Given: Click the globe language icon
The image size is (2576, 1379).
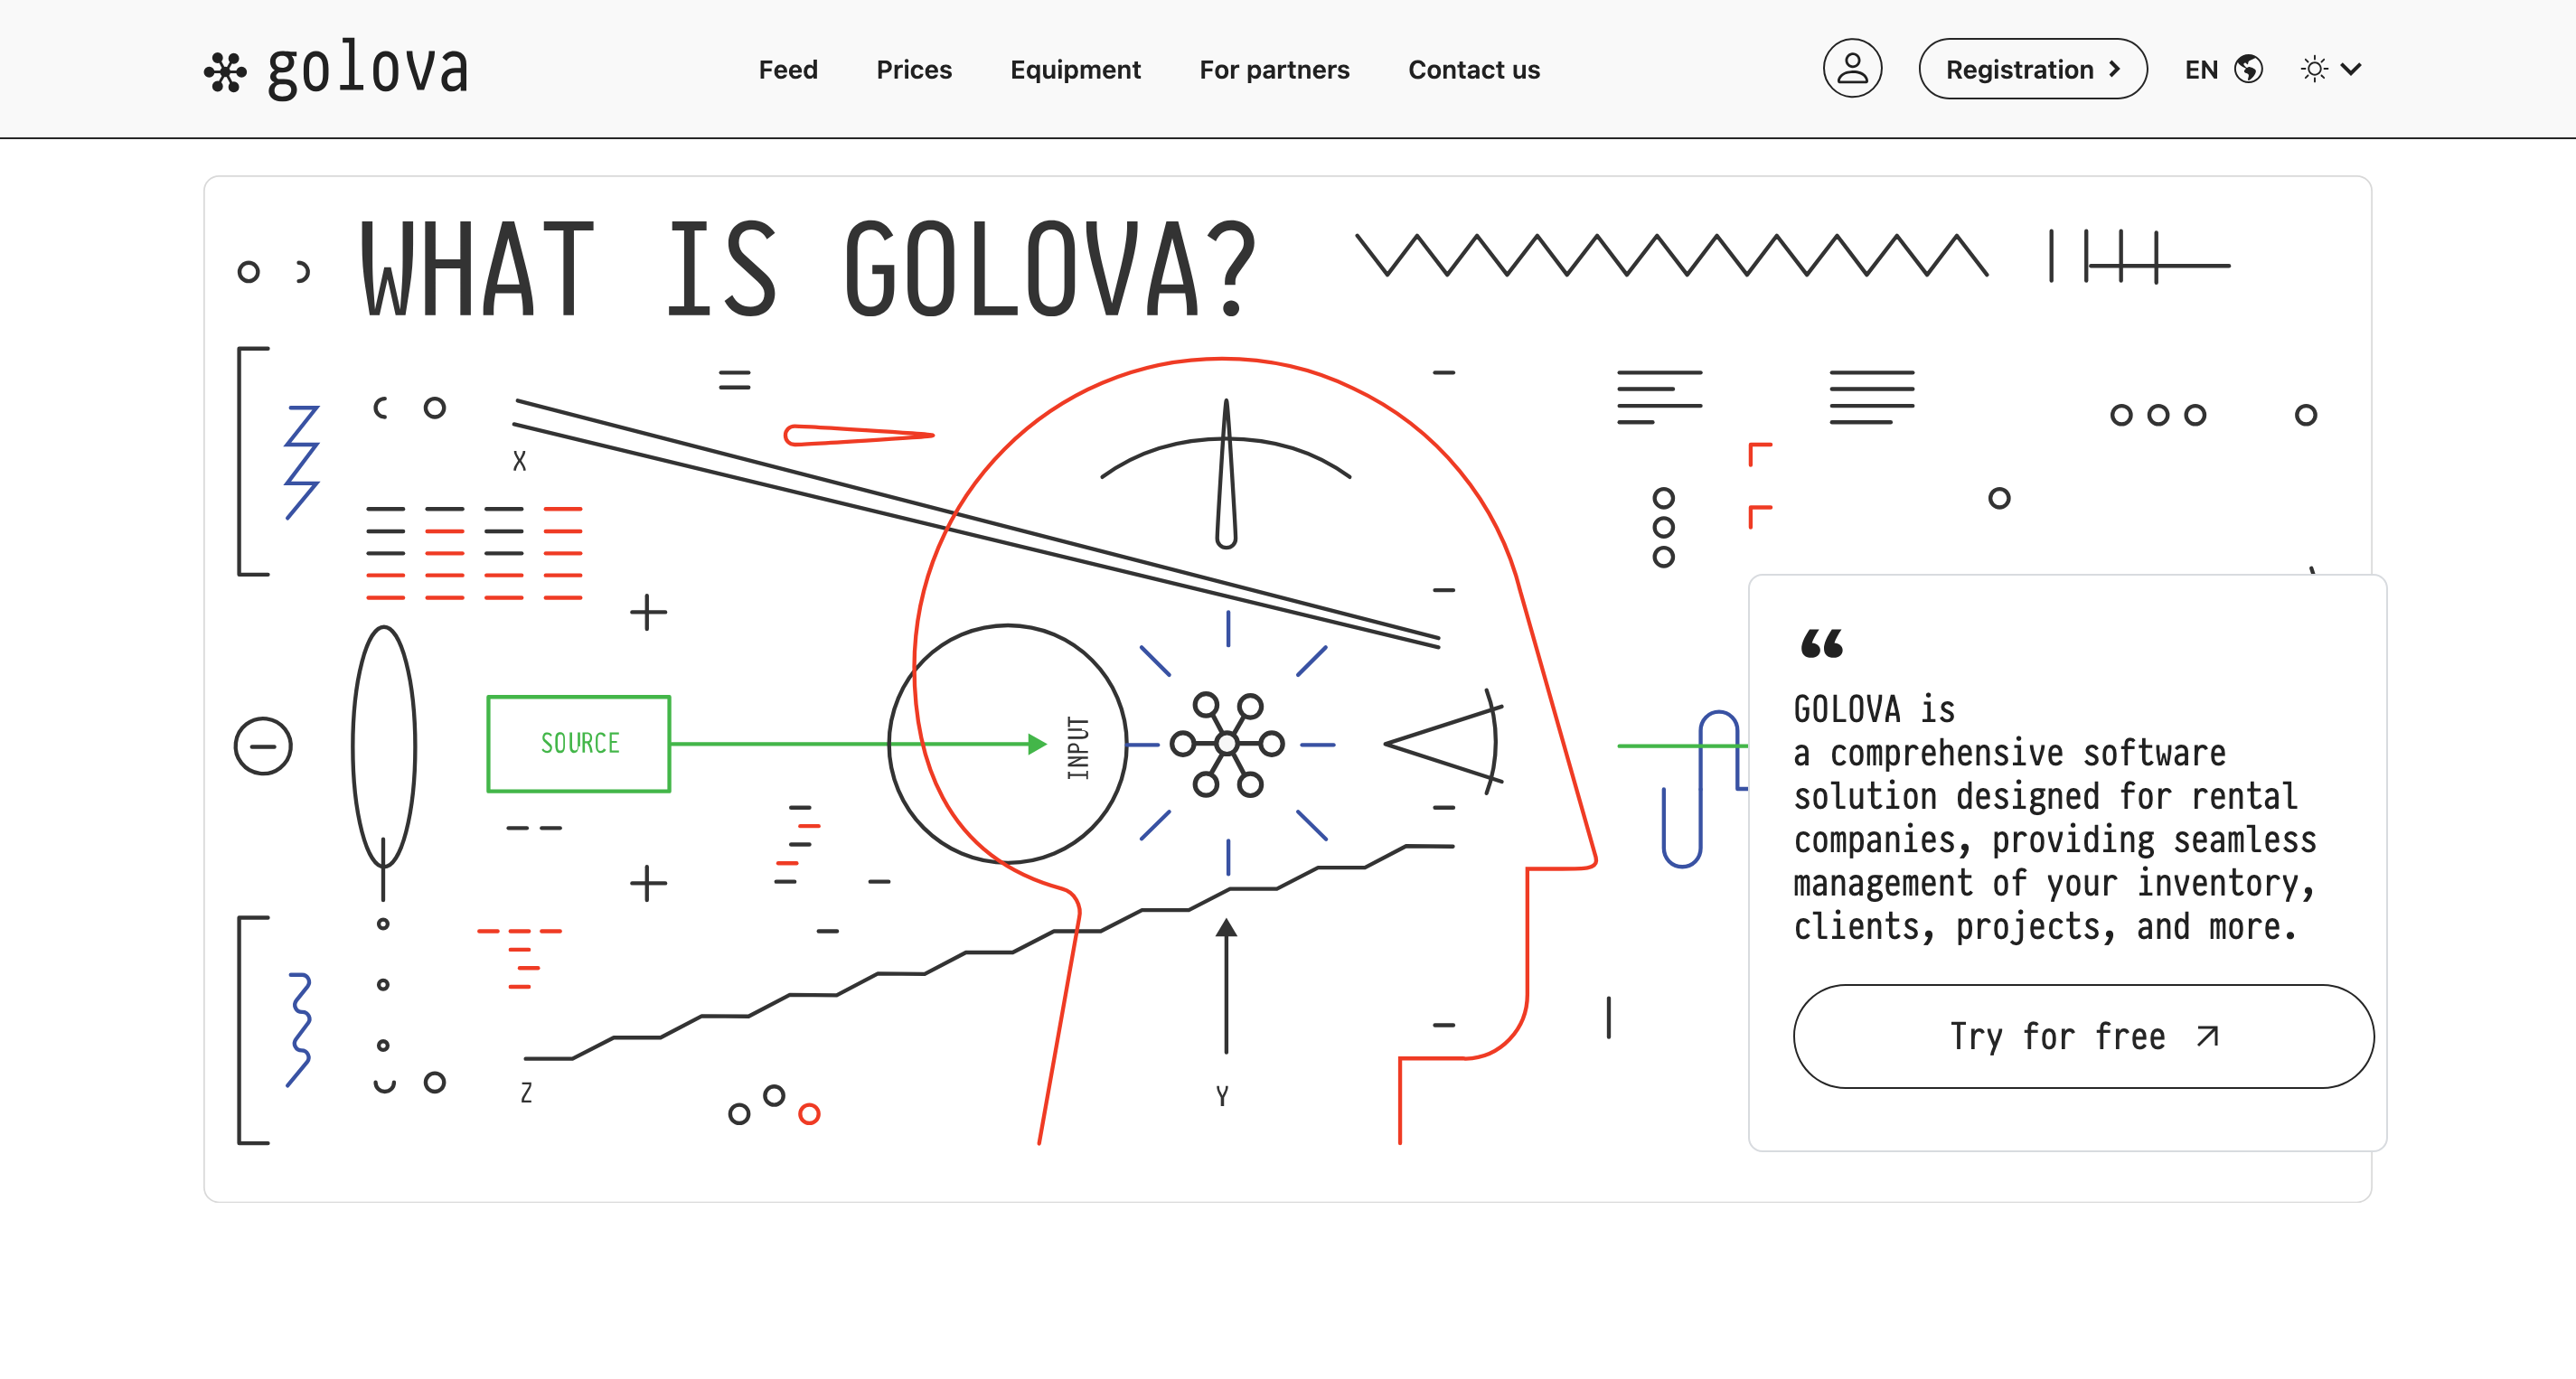Looking at the screenshot, I should point(2249,69).
